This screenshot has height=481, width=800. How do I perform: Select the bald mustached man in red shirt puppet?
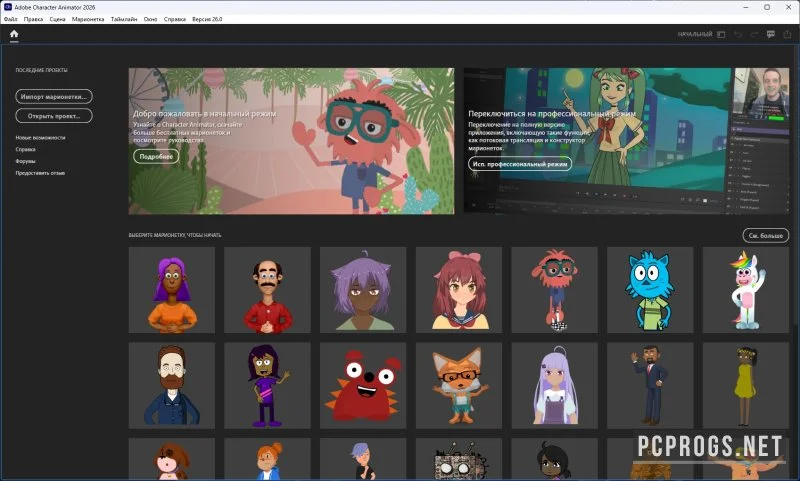pyautogui.click(x=267, y=290)
